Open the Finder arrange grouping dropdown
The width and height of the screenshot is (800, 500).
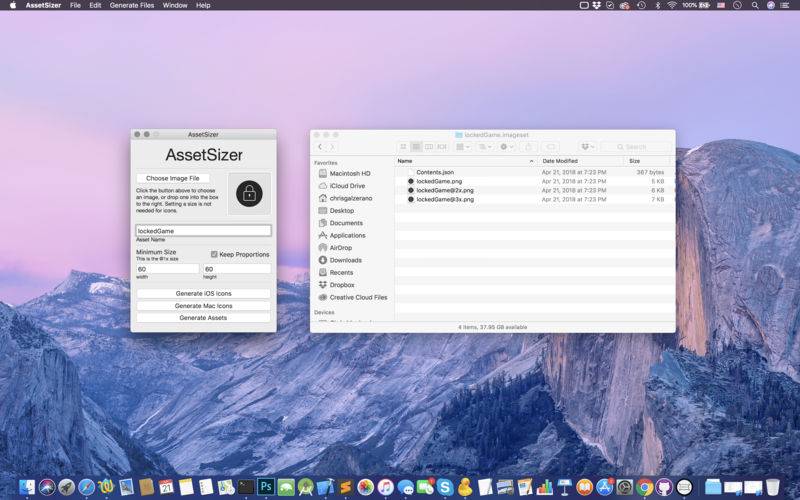tap(463, 147)
